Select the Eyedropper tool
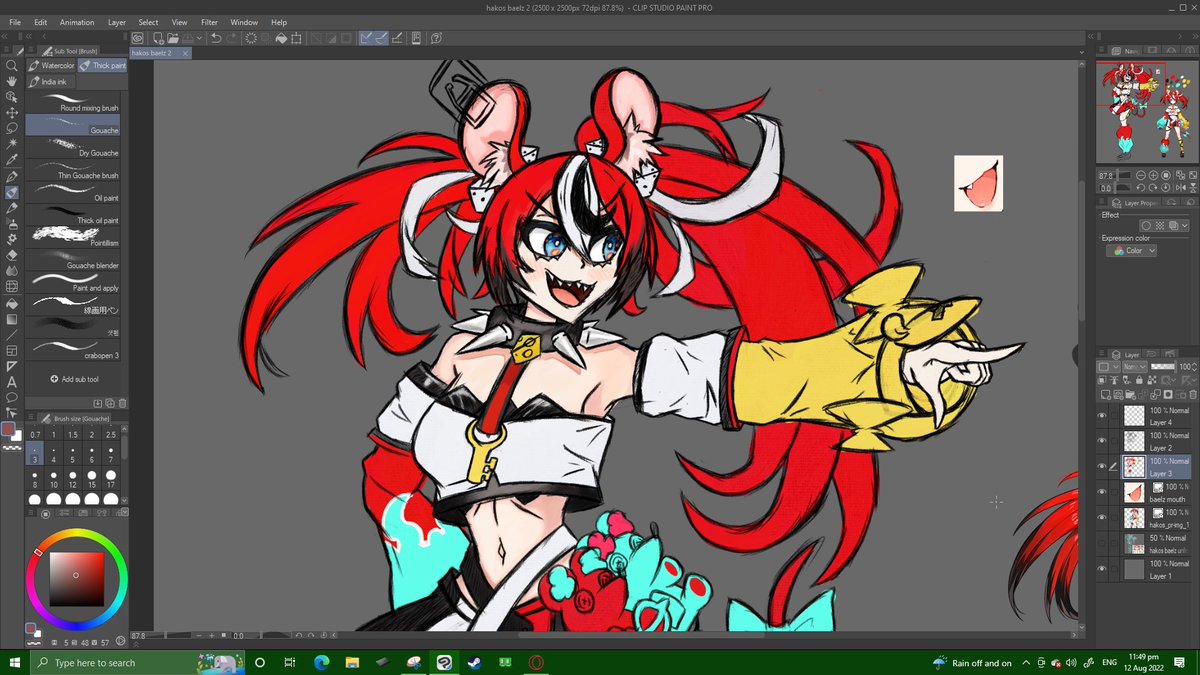 [12, 160]
